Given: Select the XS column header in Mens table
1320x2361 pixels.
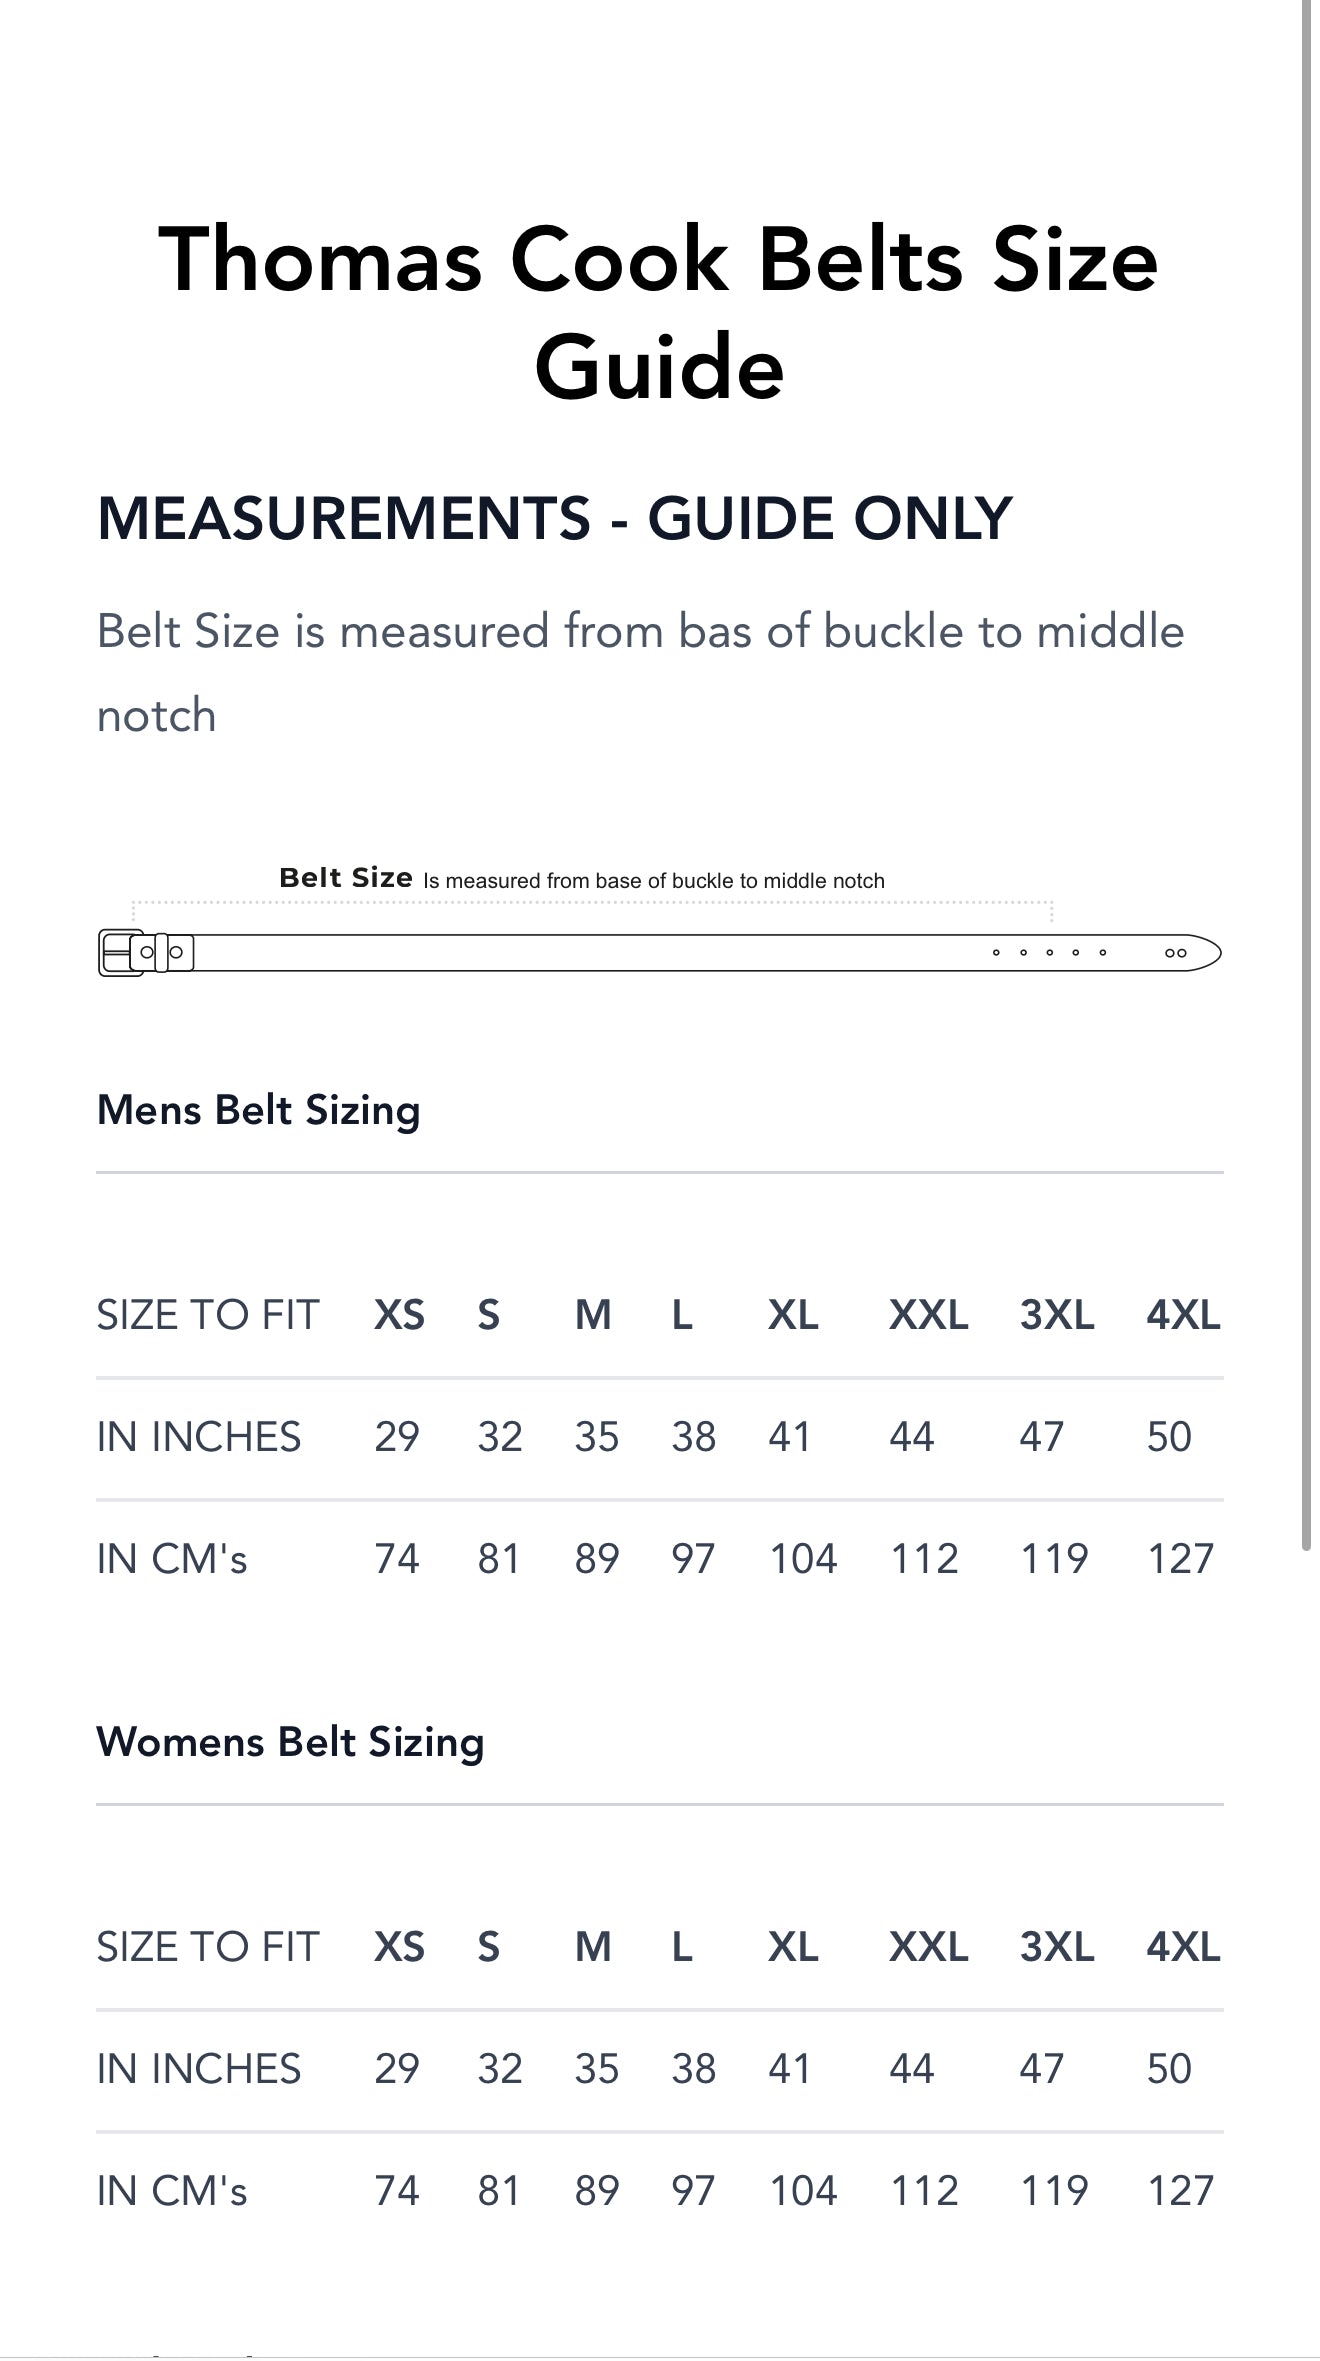Looking at the screenshot, I should tap(399, 1315).
